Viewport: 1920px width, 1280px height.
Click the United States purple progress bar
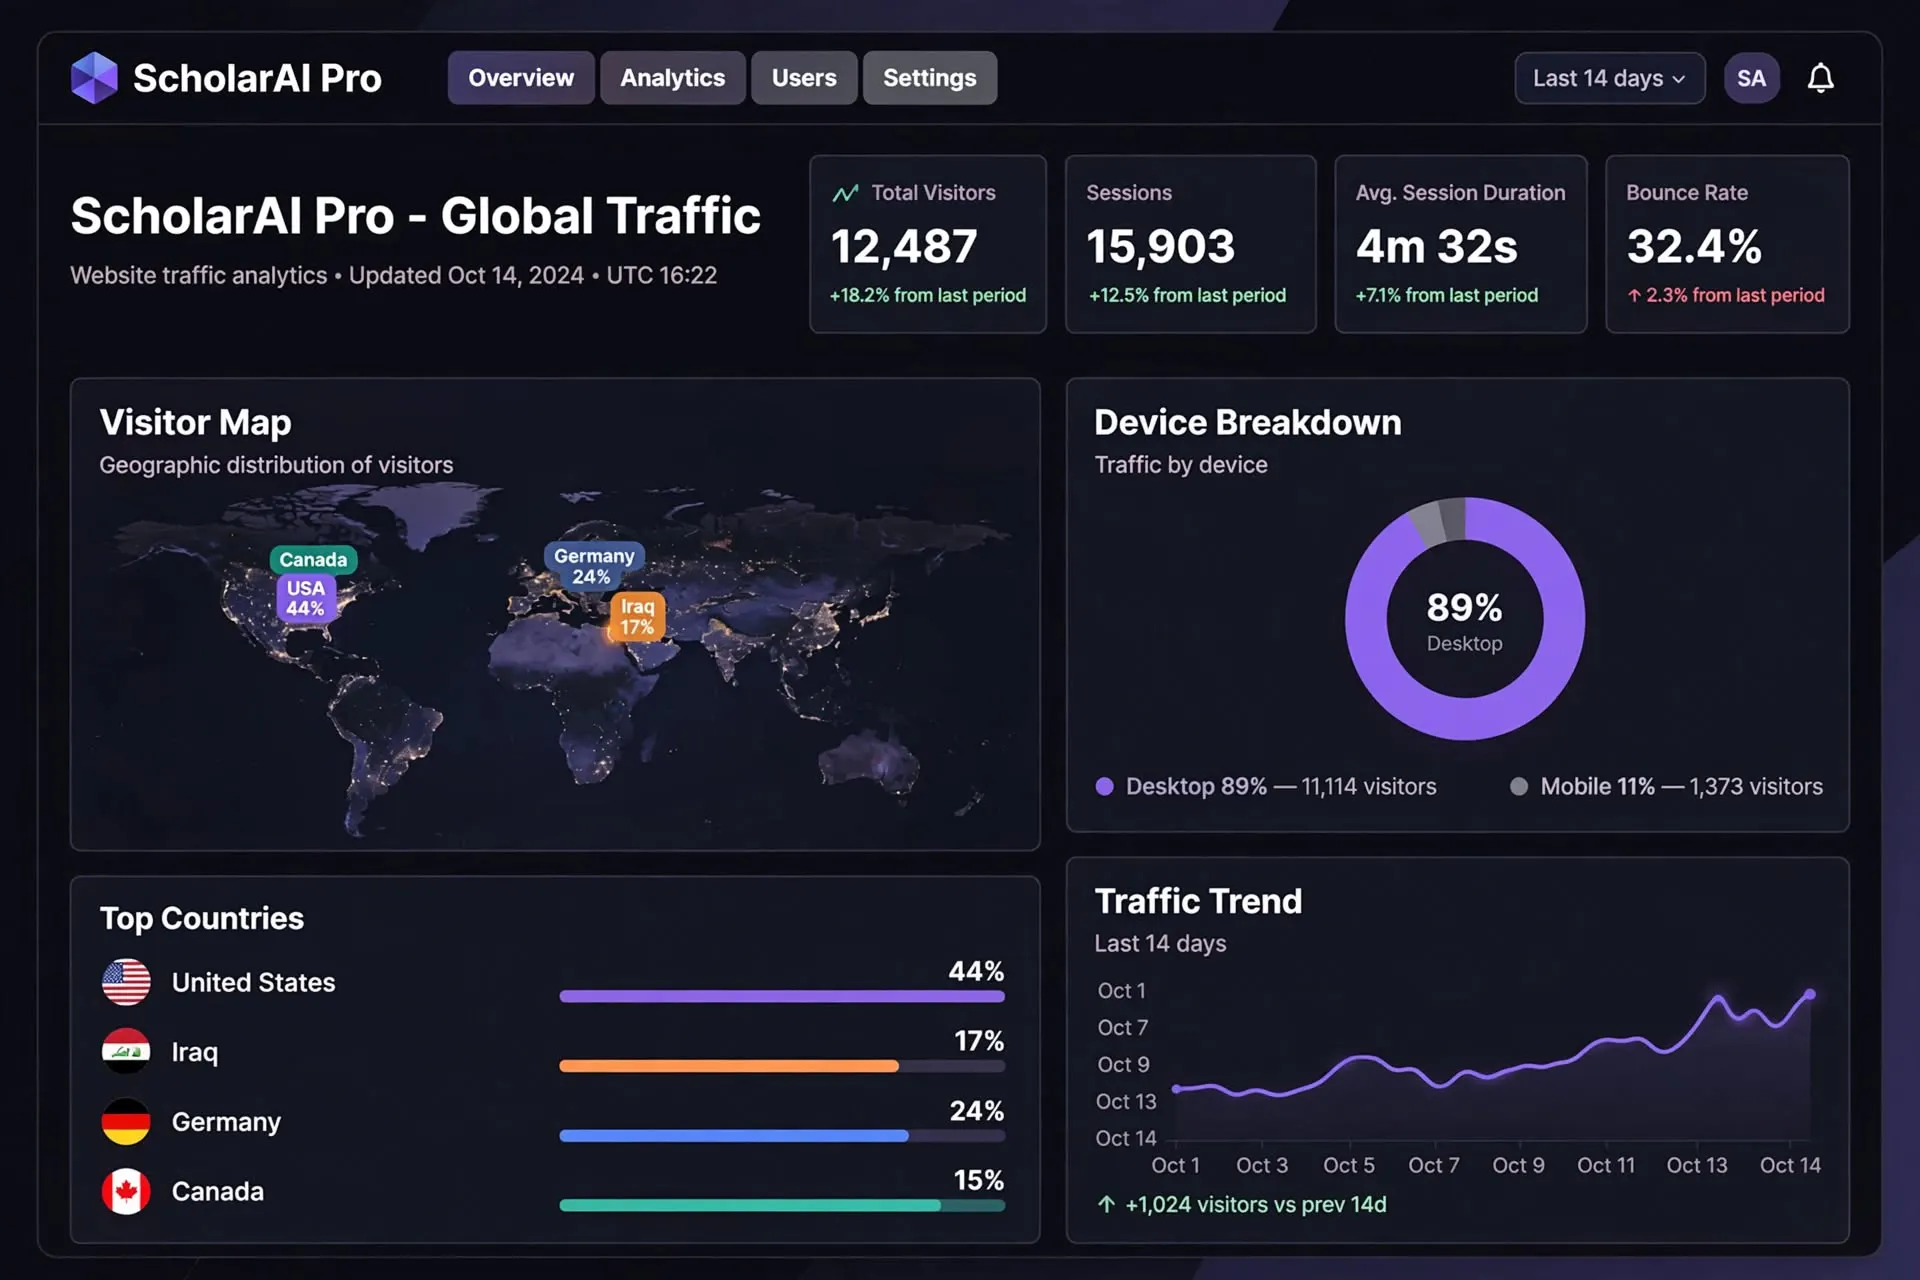click(x=782, y=996)
